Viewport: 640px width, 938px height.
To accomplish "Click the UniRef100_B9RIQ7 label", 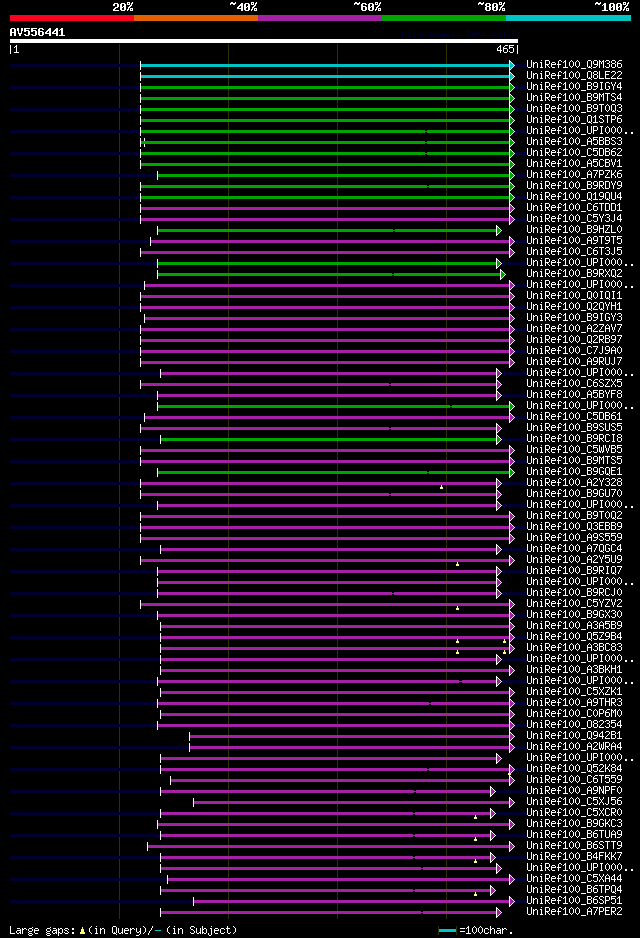I will pyautogui.click(x=574, y=570).
